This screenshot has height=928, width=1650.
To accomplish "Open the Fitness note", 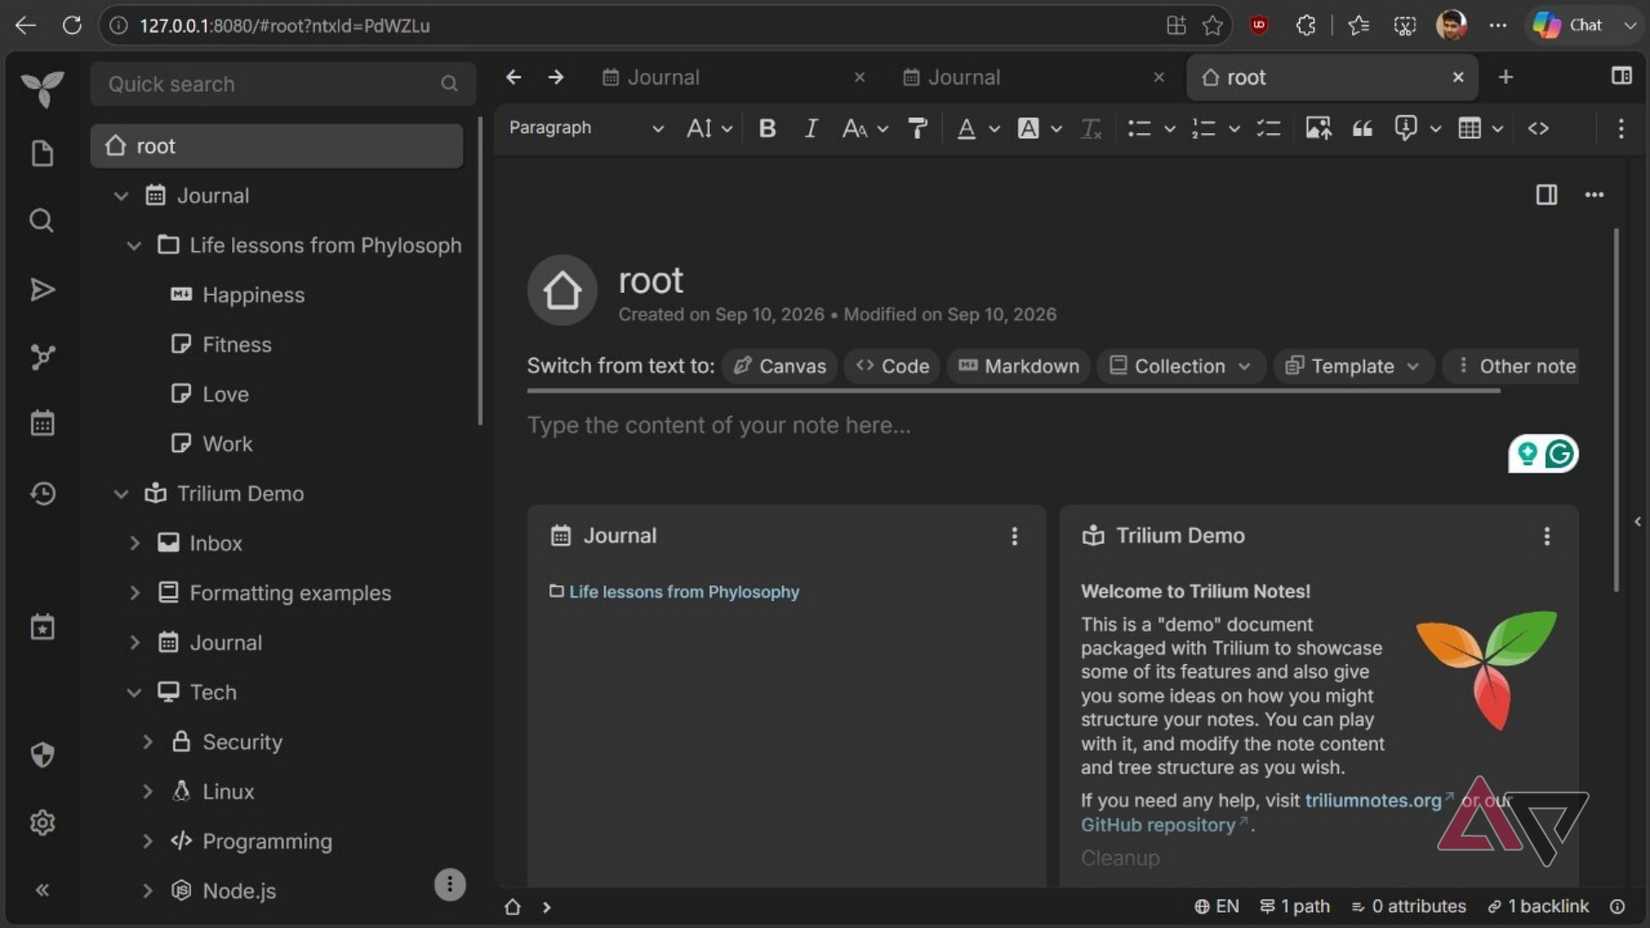I will click(x=236, y=345).
